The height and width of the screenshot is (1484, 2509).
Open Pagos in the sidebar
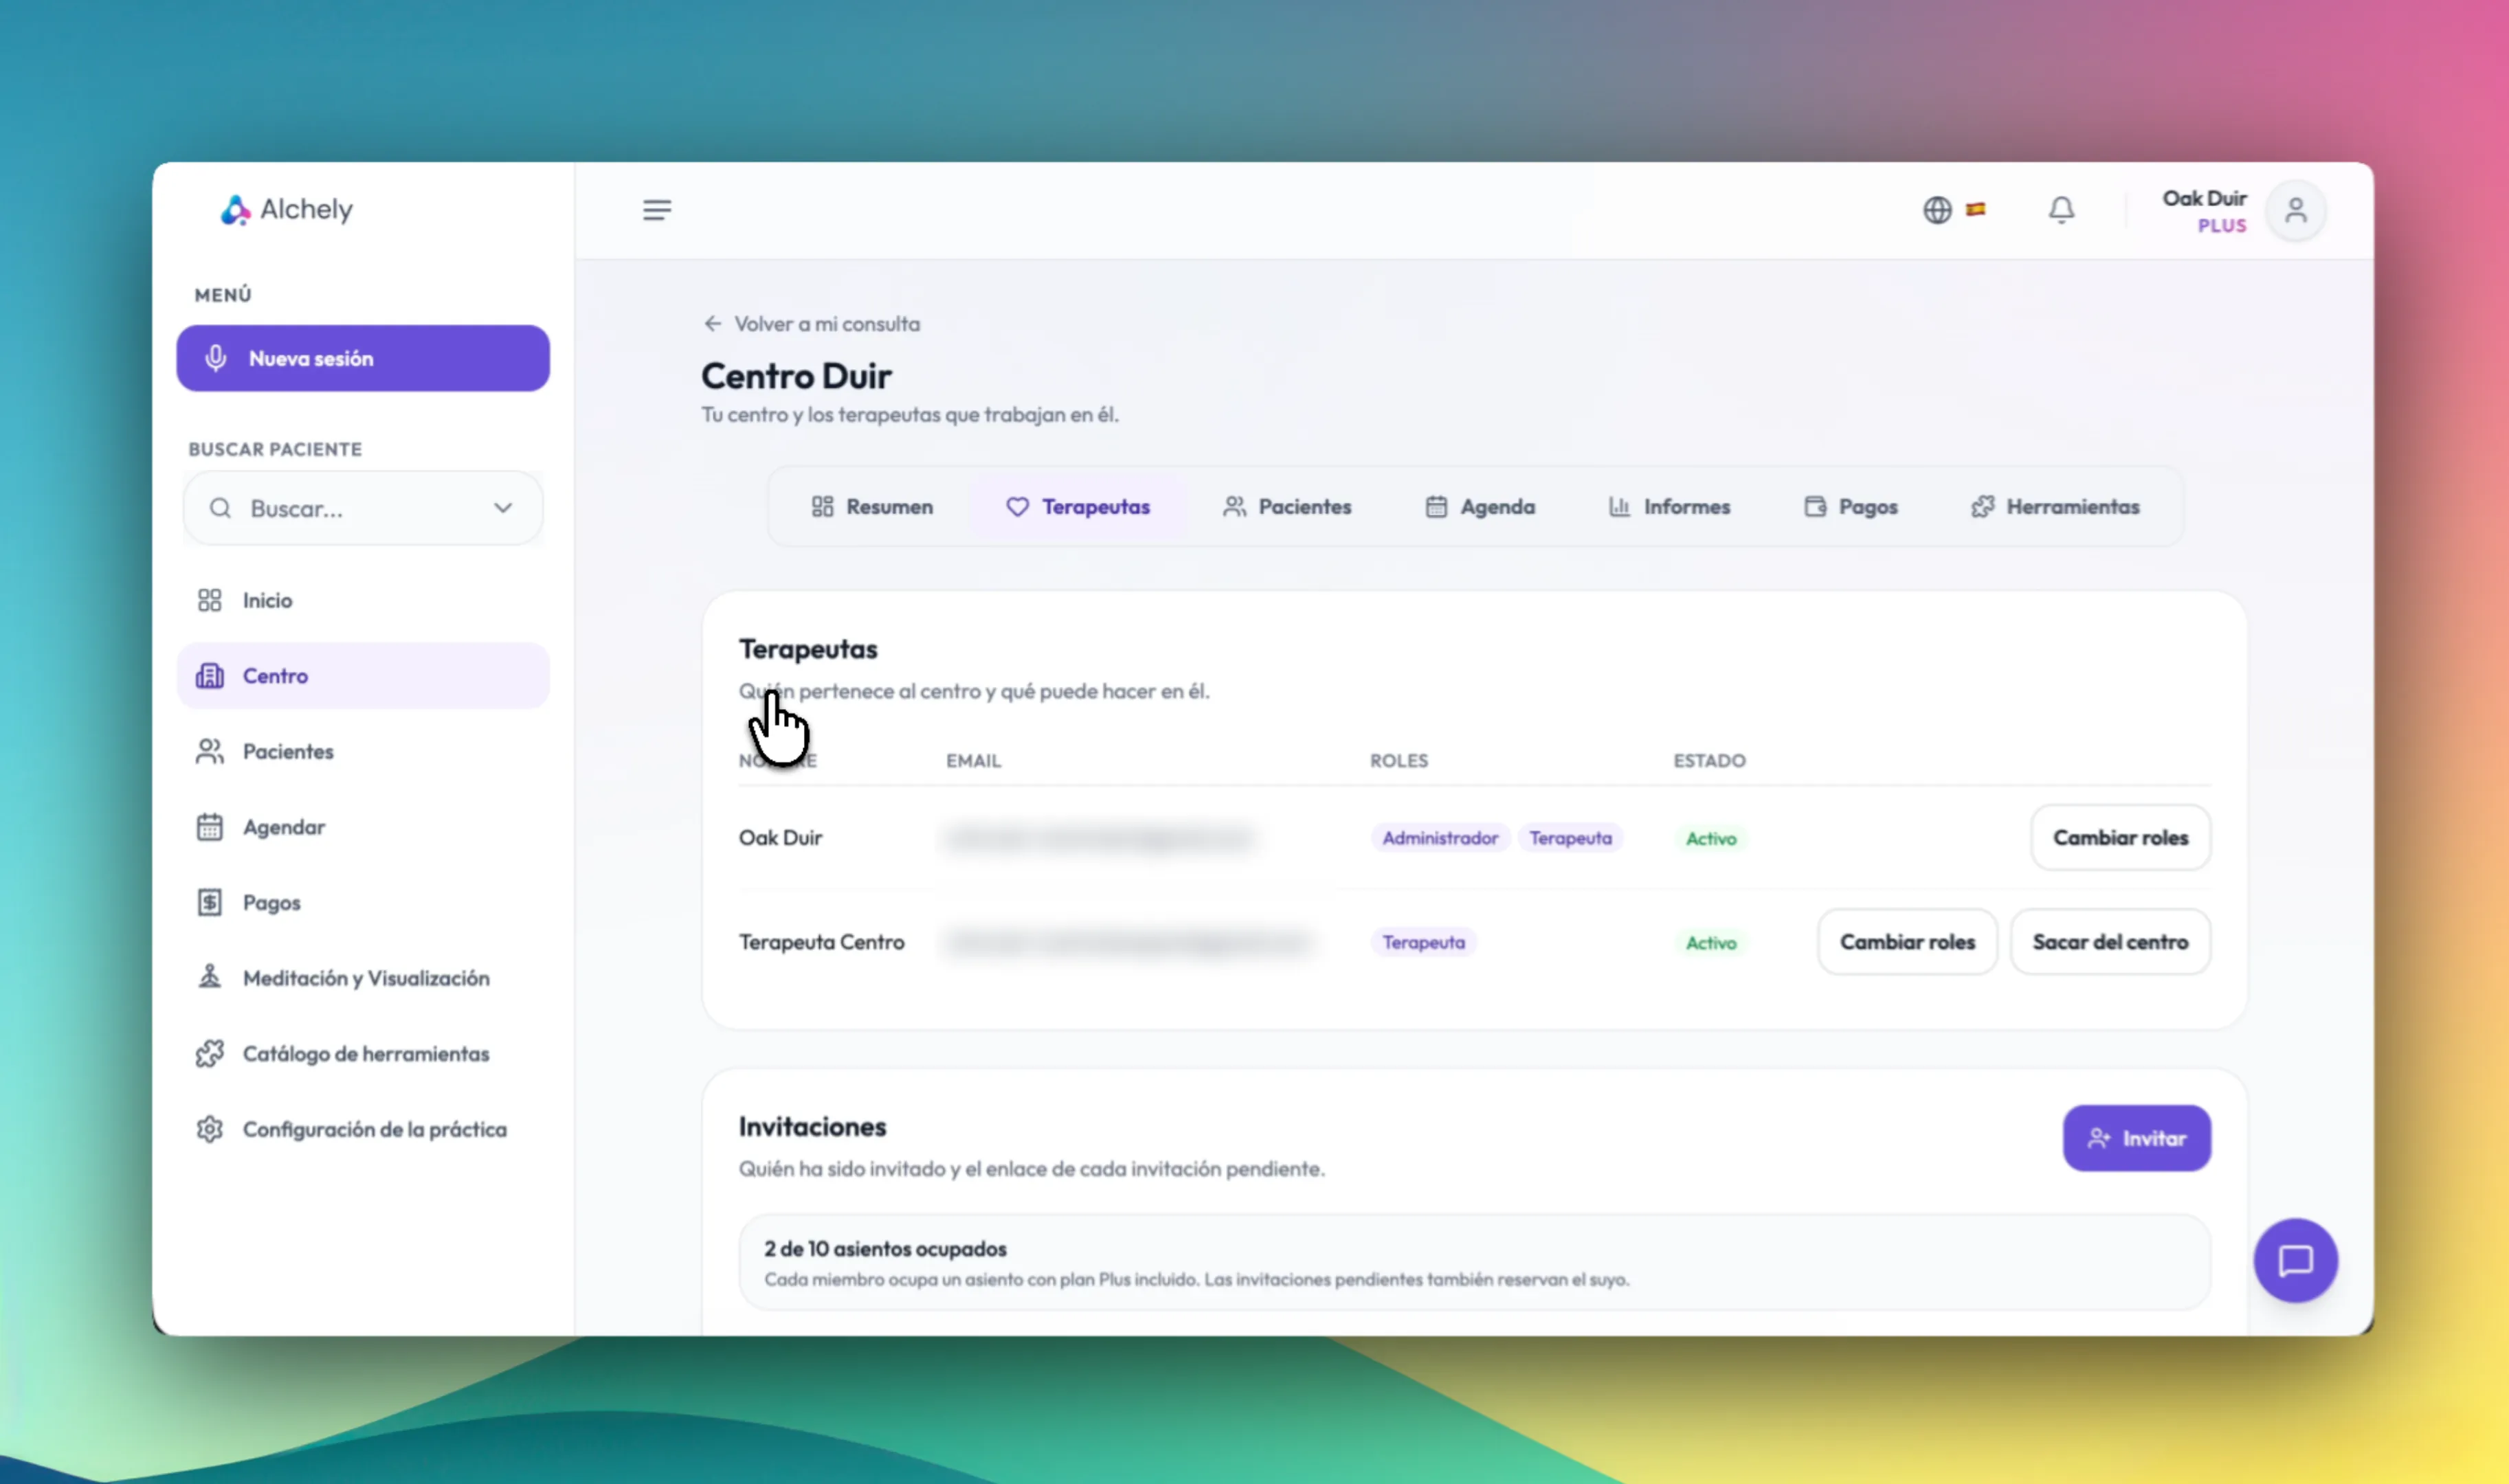click(363, 902)
